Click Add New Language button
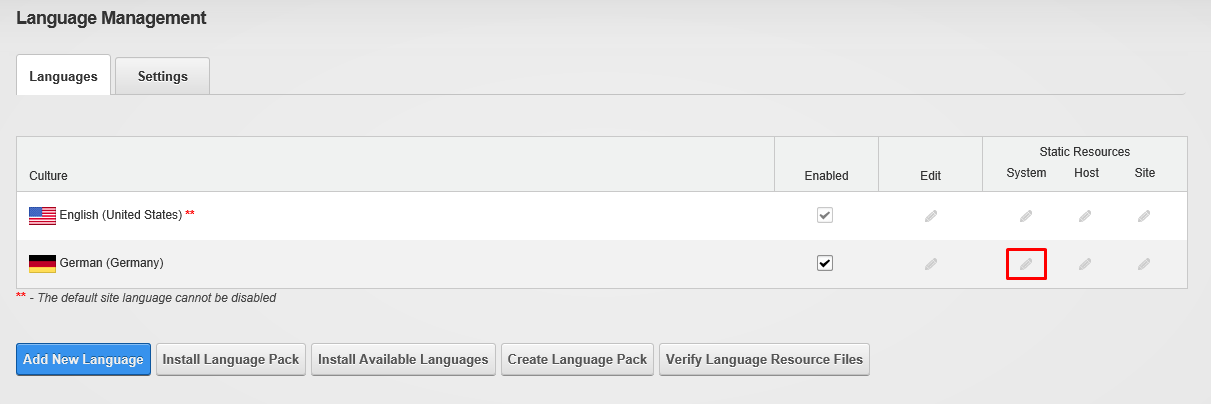 (x=83, y=360)
